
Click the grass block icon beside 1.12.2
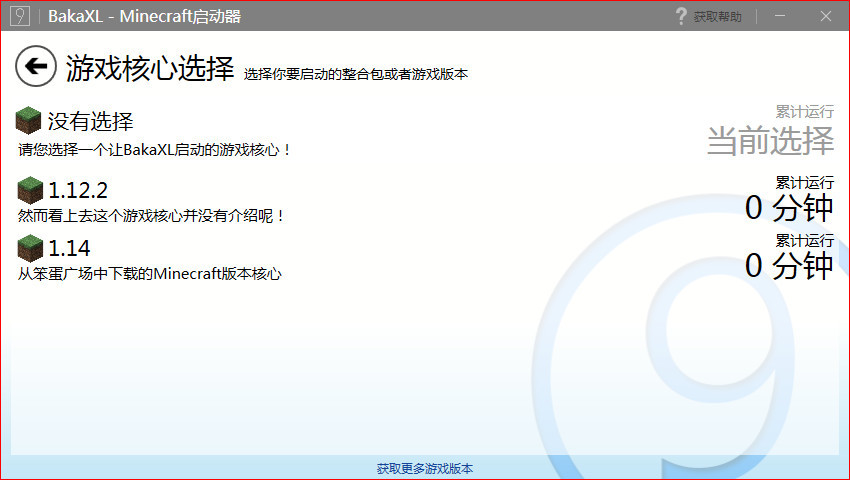pos(30,190)
